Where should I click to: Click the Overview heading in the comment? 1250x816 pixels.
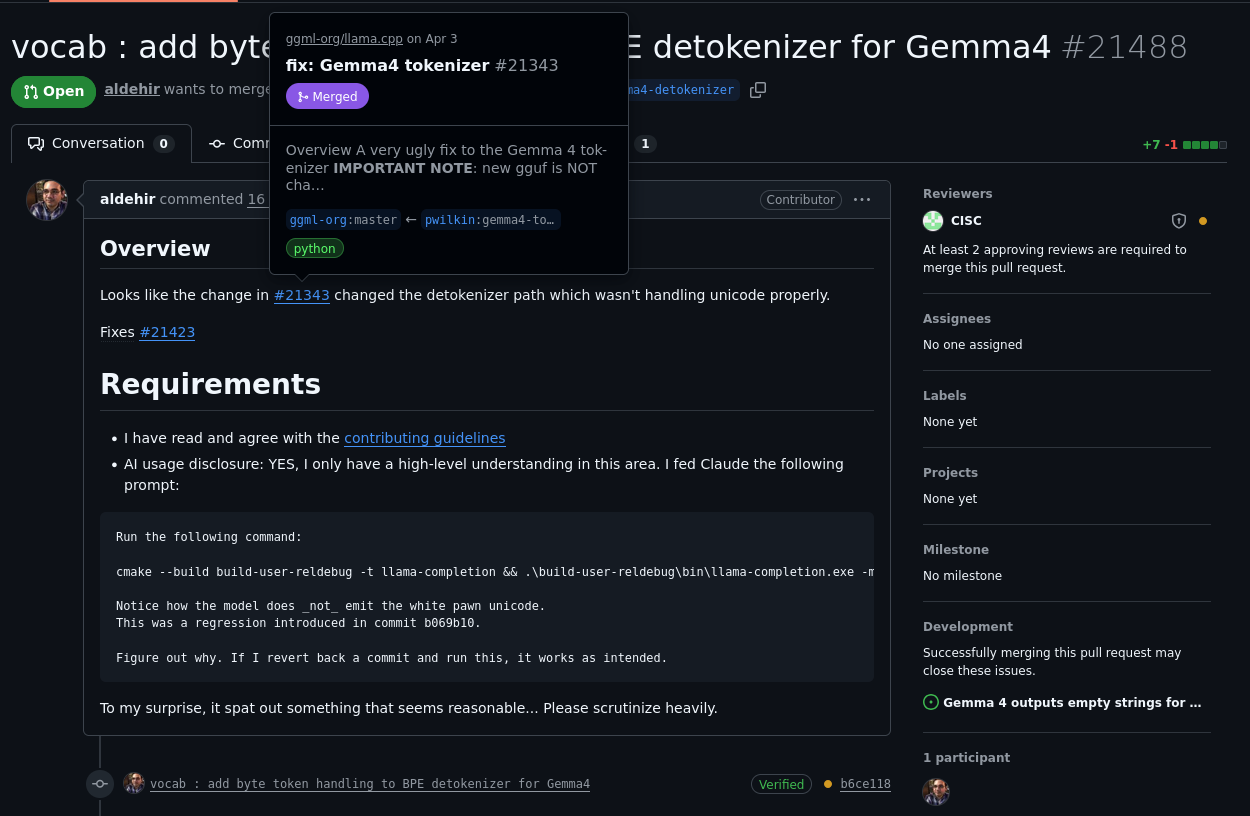point(155,248)
